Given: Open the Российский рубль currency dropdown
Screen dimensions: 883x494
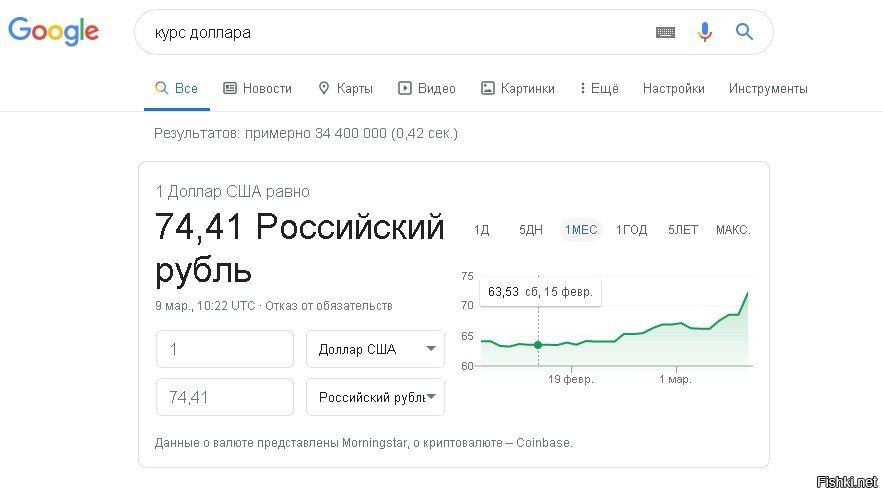Looking at the screenshot, I should coord(375,397).
